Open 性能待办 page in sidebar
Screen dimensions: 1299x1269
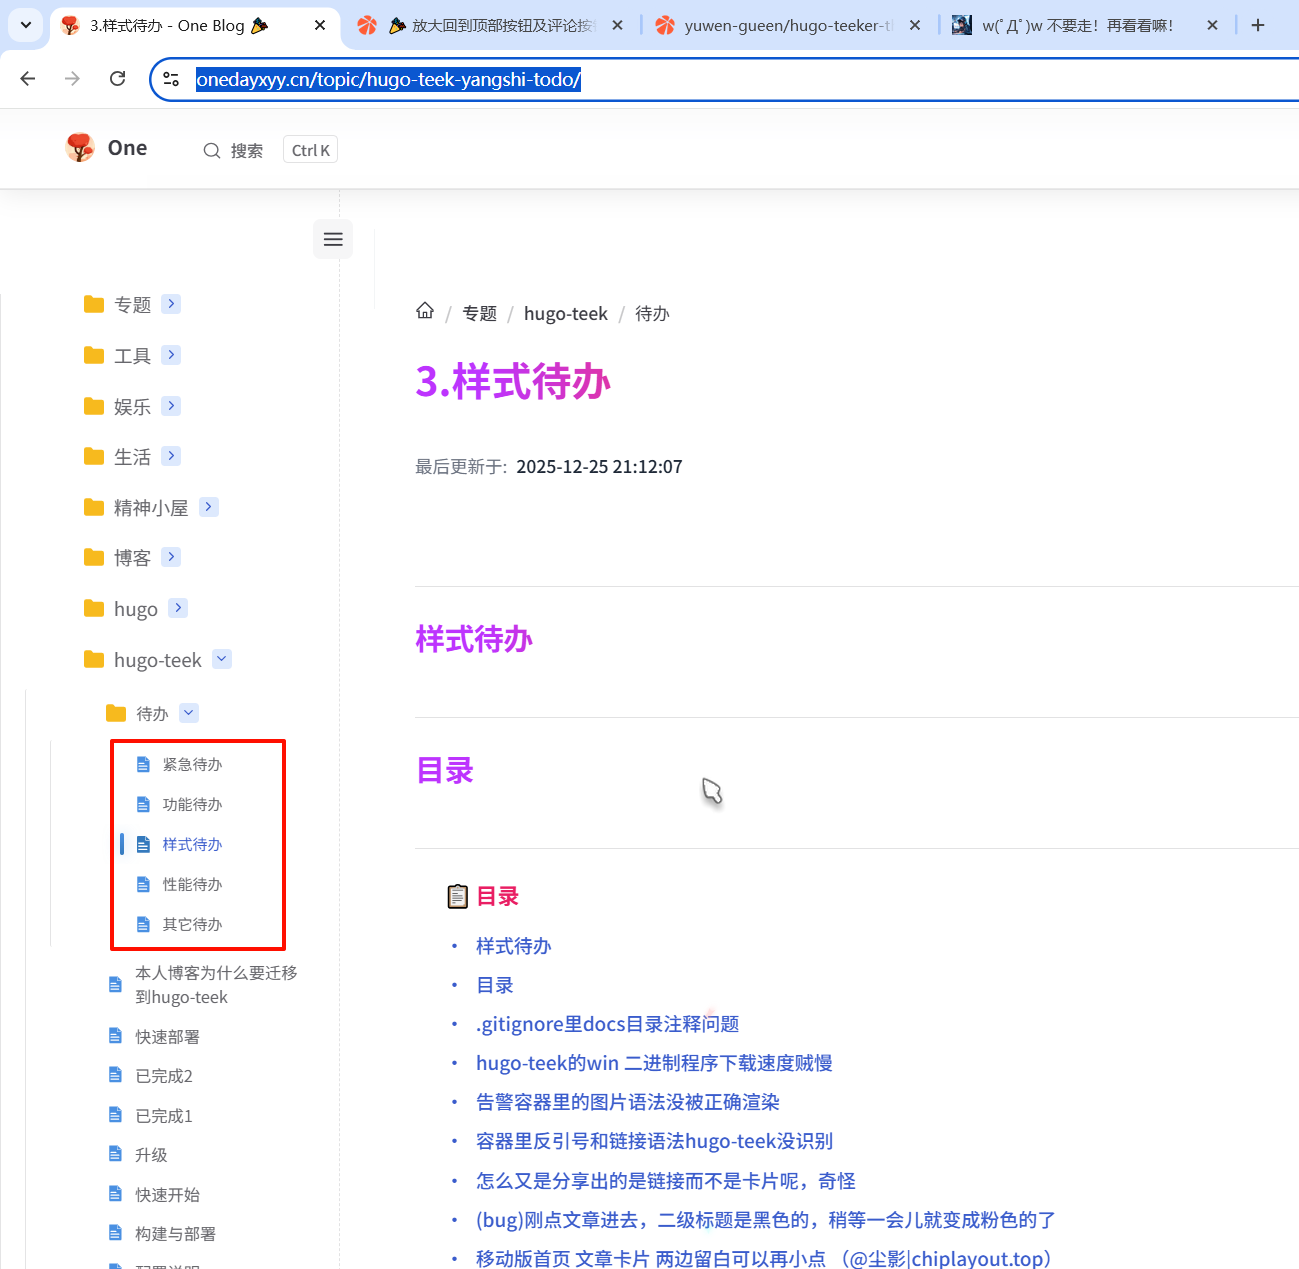(192, 885)
